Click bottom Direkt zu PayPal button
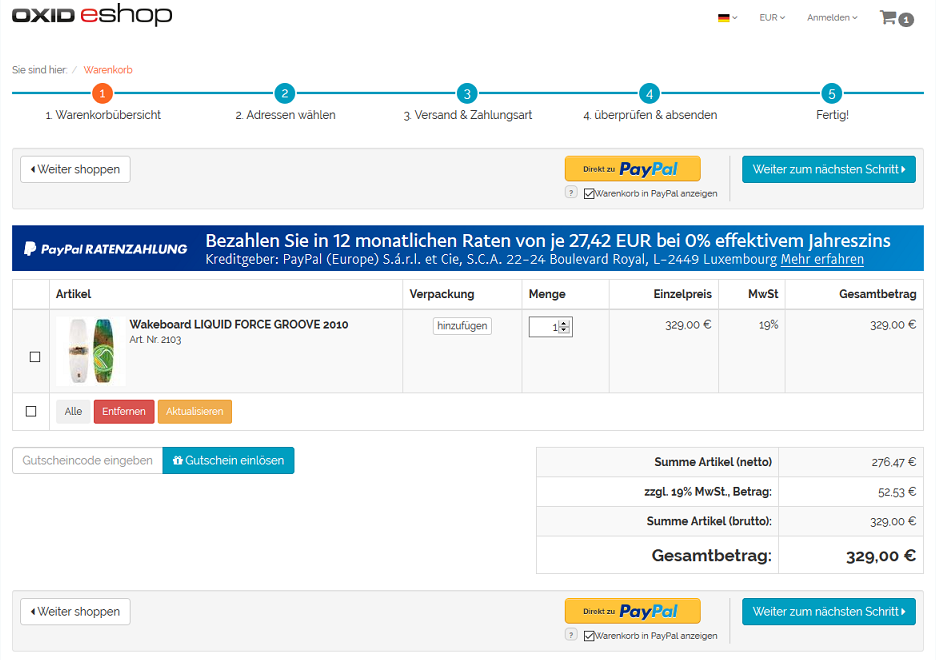Image resolution: width=936 pixels, height=660 pixels. (633, 611)
